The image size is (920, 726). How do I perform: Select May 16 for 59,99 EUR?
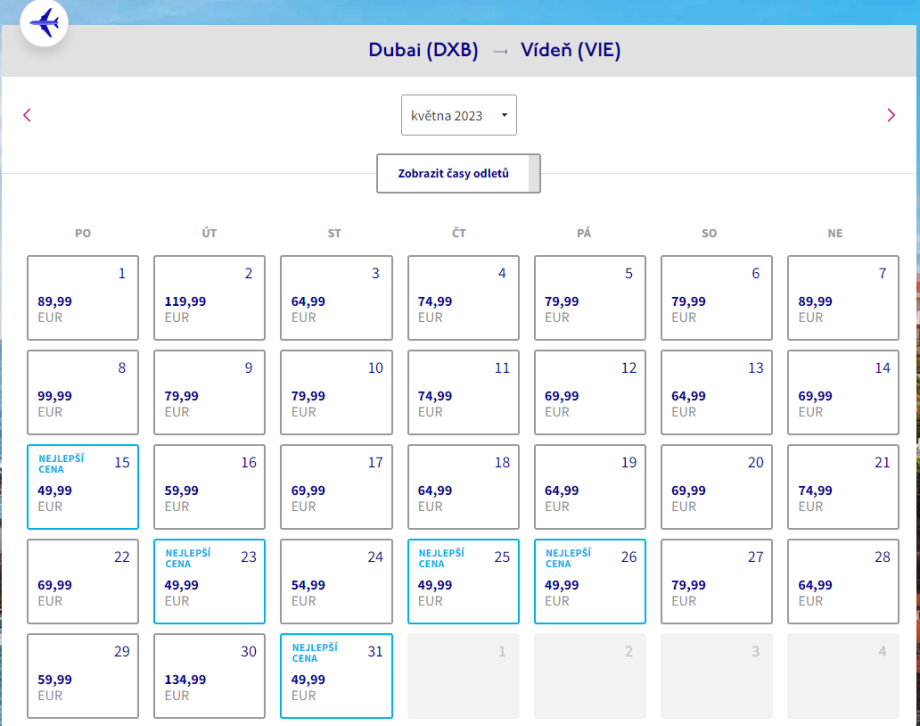coord(209,487)
